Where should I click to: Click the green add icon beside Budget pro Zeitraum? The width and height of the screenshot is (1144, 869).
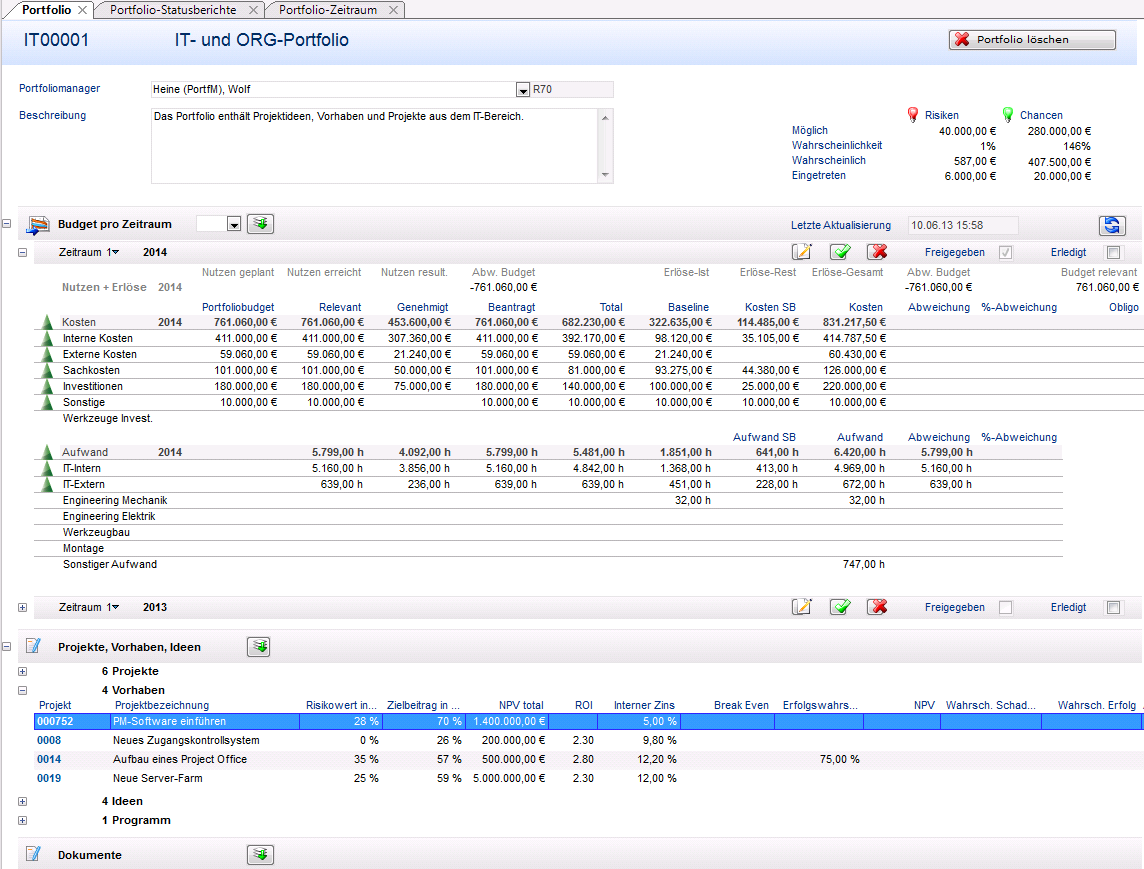pyautogui.click(x=260, y=224)
